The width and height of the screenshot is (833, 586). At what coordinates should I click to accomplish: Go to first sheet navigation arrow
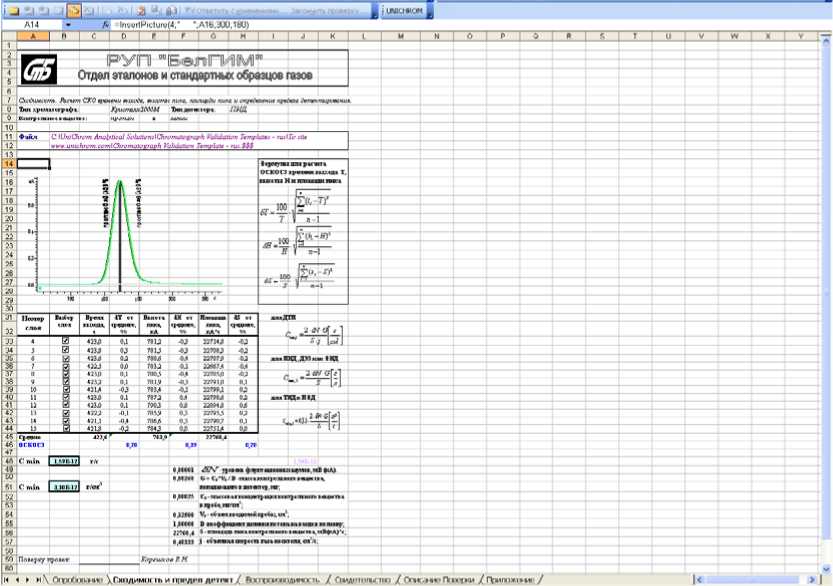(8, 580)
